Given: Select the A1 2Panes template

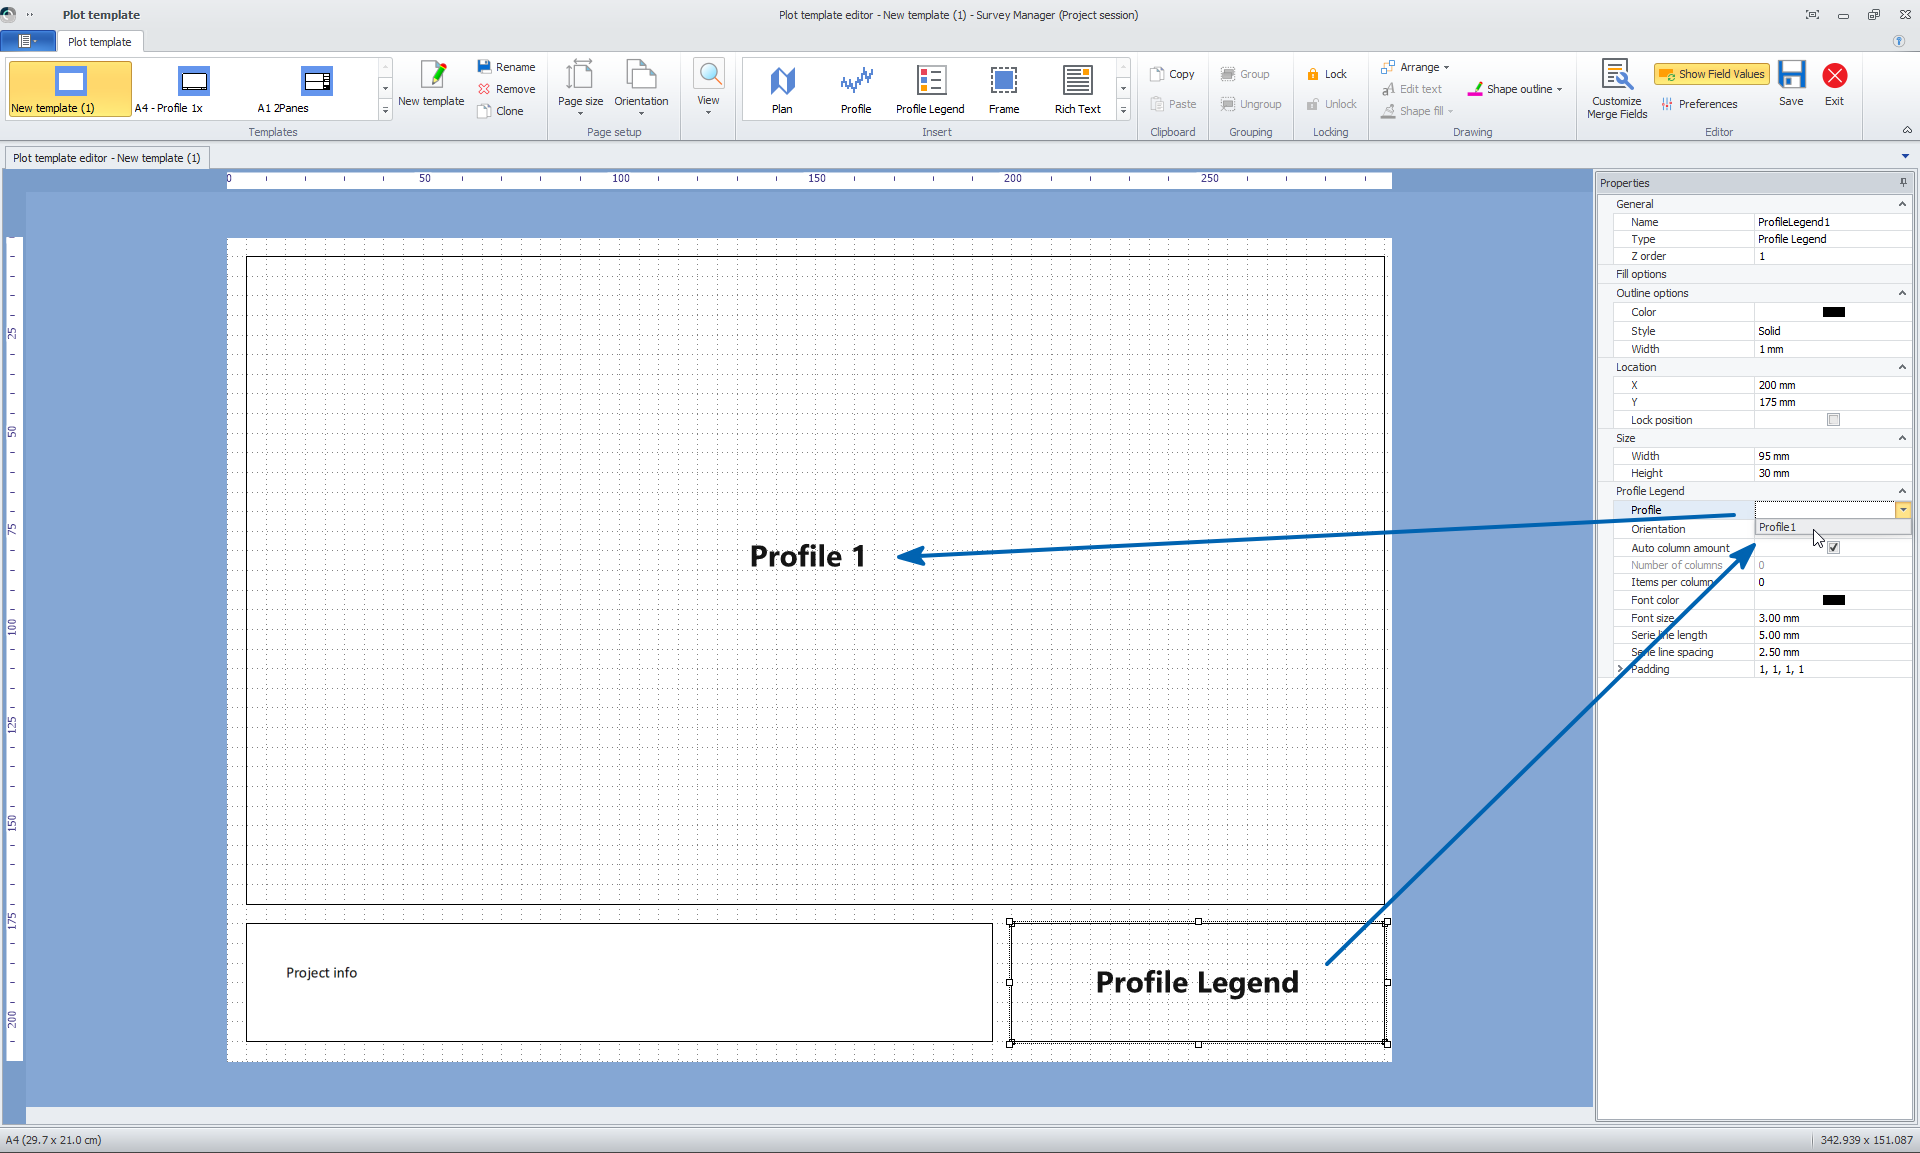Looking at the screenshot, I should click(316, 89).
